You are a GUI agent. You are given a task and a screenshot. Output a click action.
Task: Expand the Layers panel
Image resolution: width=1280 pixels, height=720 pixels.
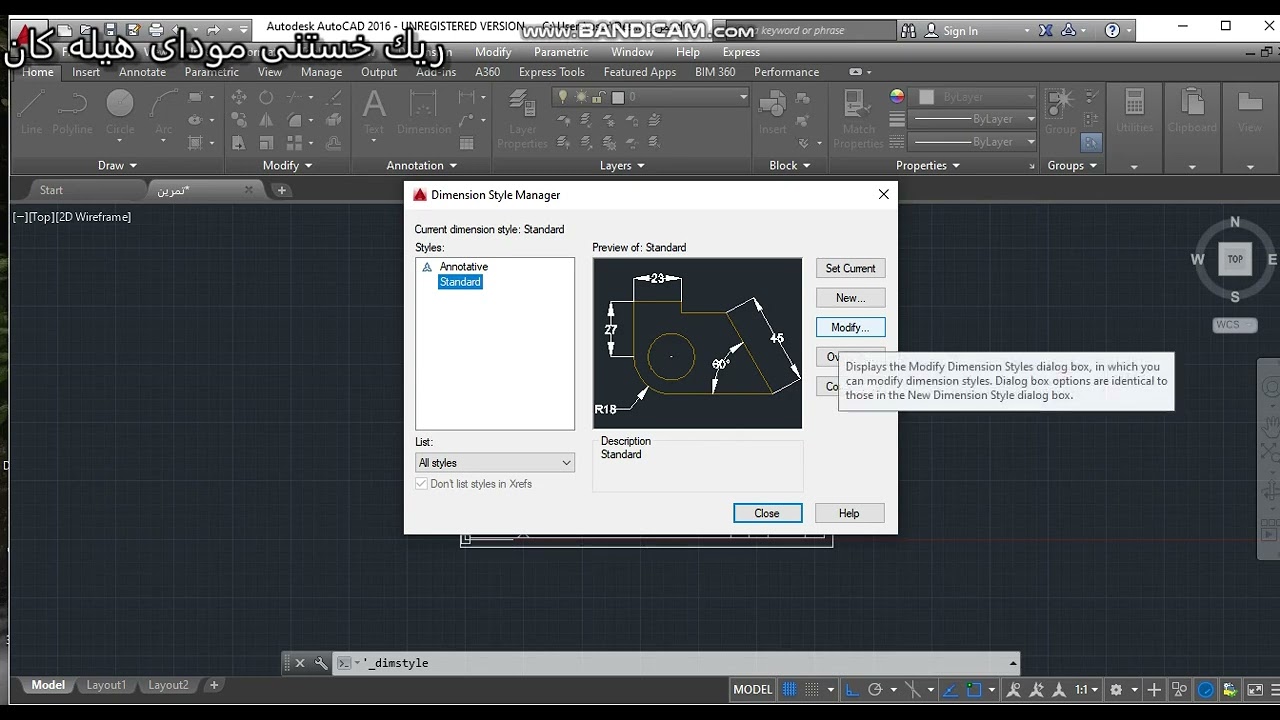click(622, 166)
